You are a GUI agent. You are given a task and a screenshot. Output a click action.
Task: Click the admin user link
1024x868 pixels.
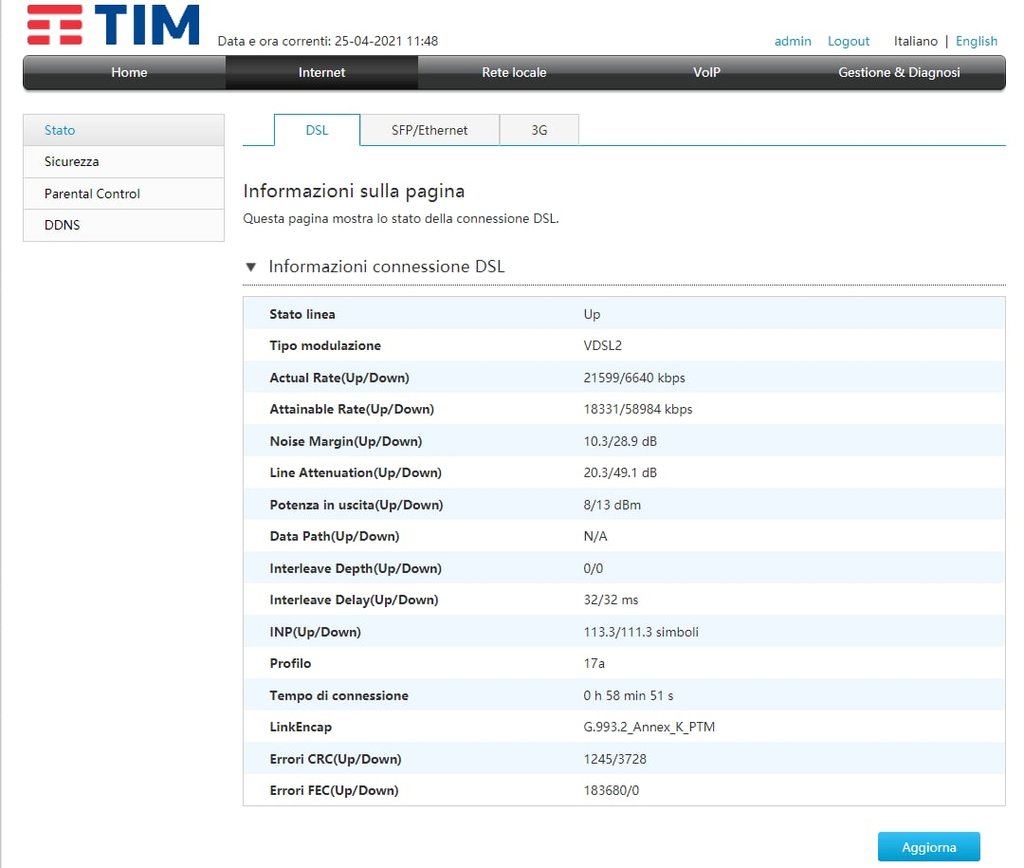pos(793,41)
